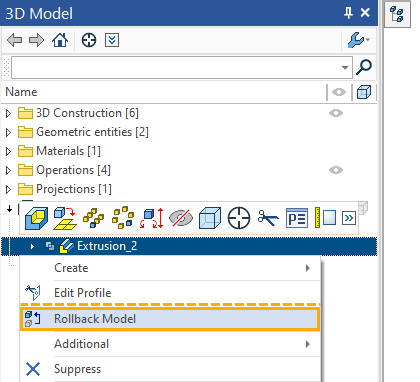420x382 pixels.
Task: Click the move/rotate cube with red arrows icon
Action: pos(152,218)
